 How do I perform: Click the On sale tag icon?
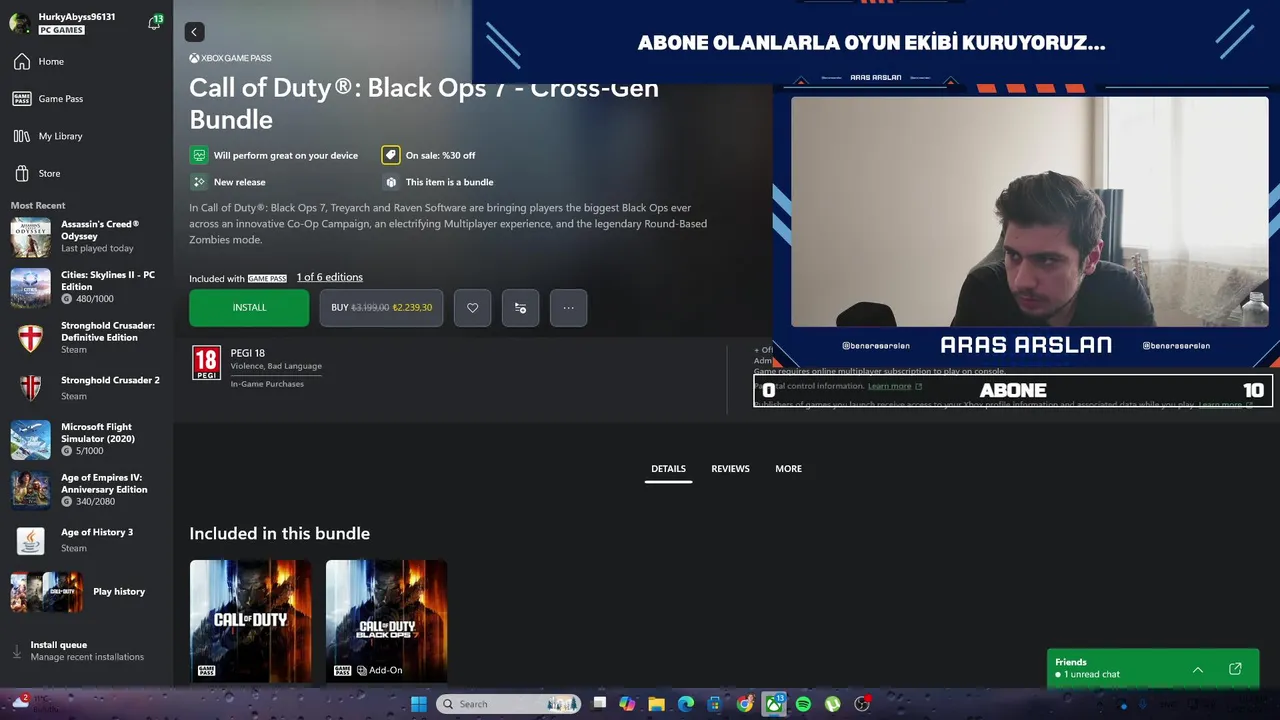pos(390,155)
